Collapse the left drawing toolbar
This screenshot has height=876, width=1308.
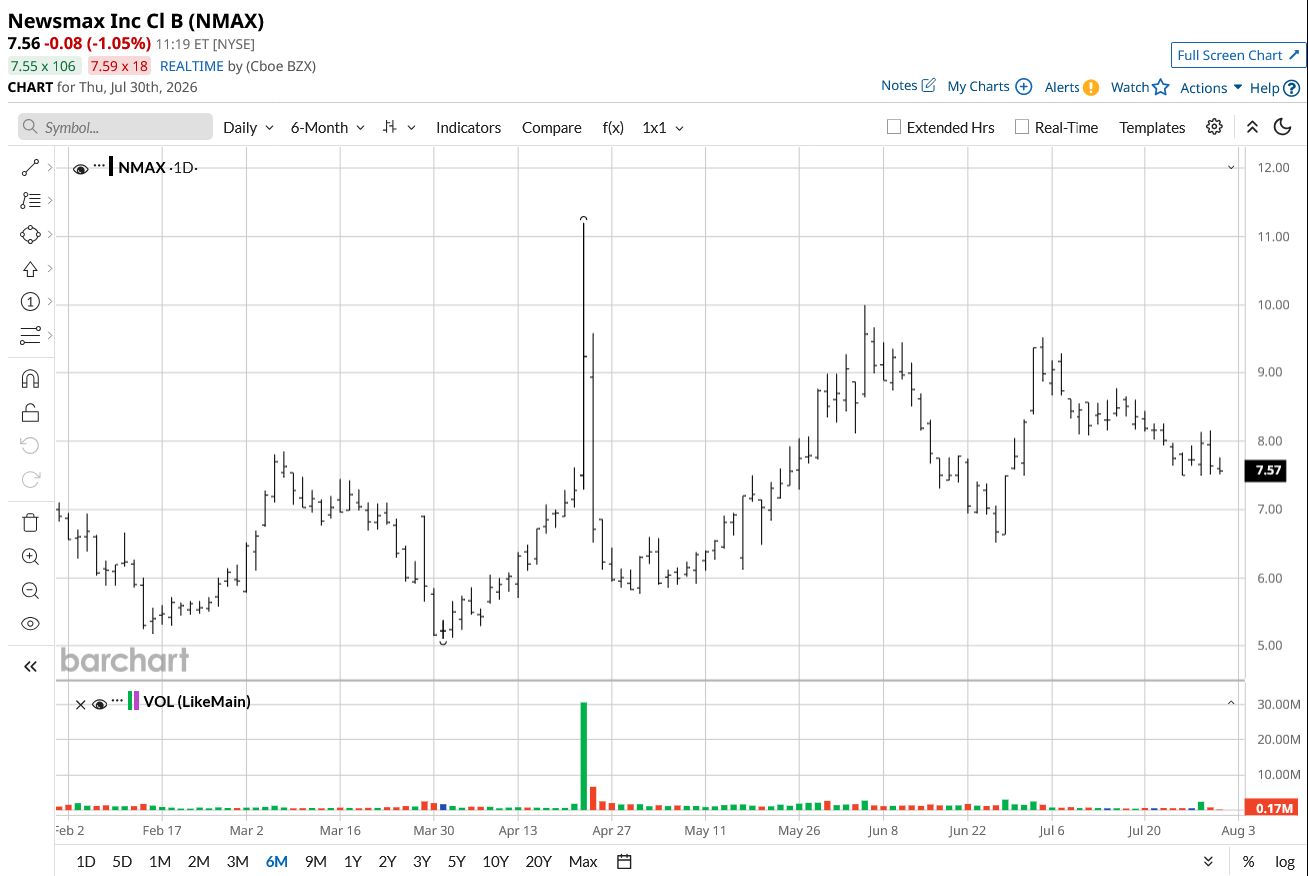pyautogui.click(x=30, y=666)
